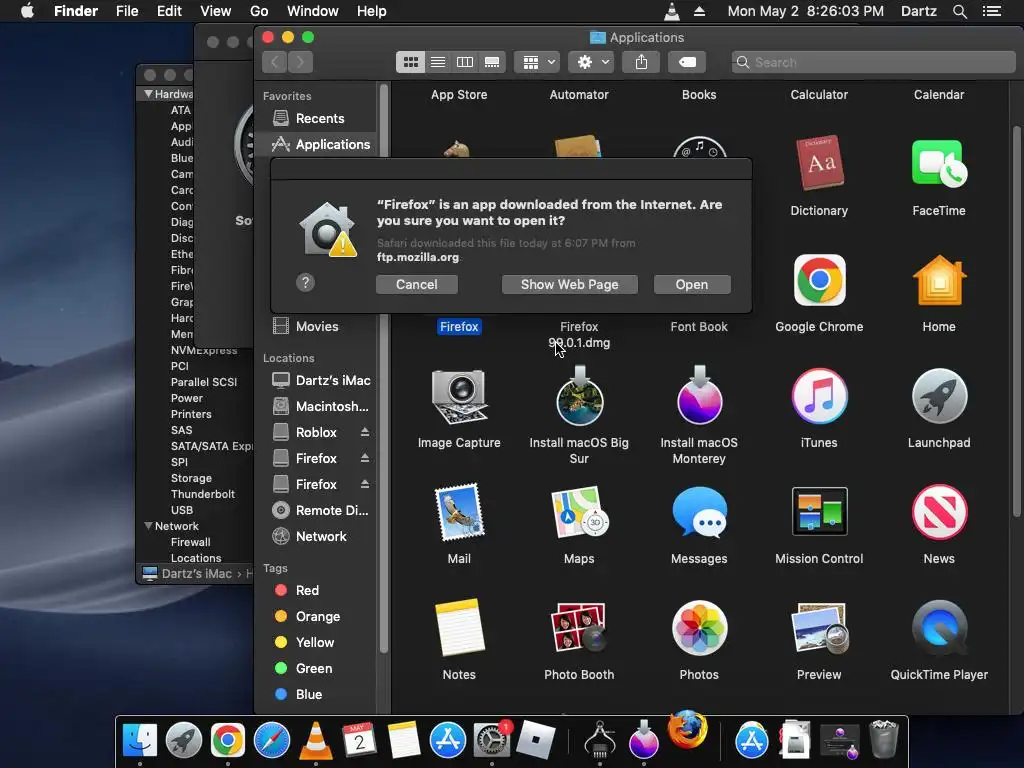Select the Red tag
The image size is (1024, 768).
tap(316, 590)
